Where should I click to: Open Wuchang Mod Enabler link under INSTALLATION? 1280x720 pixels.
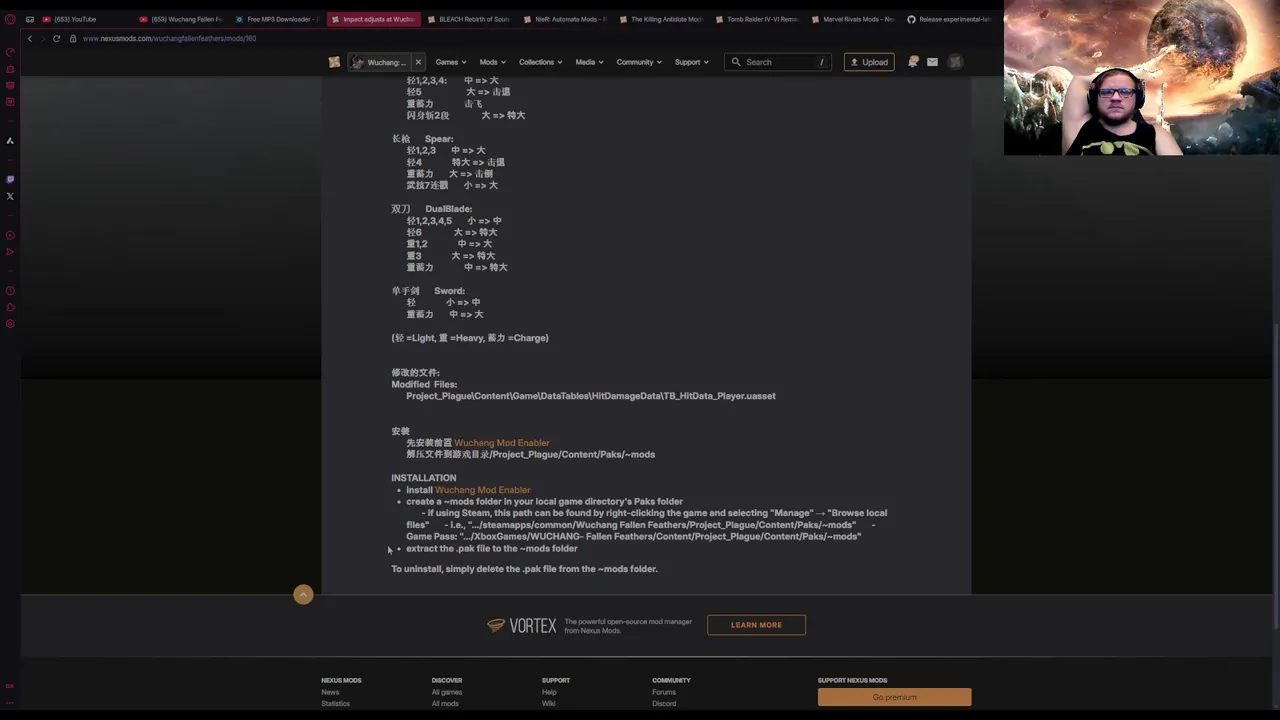tap(483, 490)
